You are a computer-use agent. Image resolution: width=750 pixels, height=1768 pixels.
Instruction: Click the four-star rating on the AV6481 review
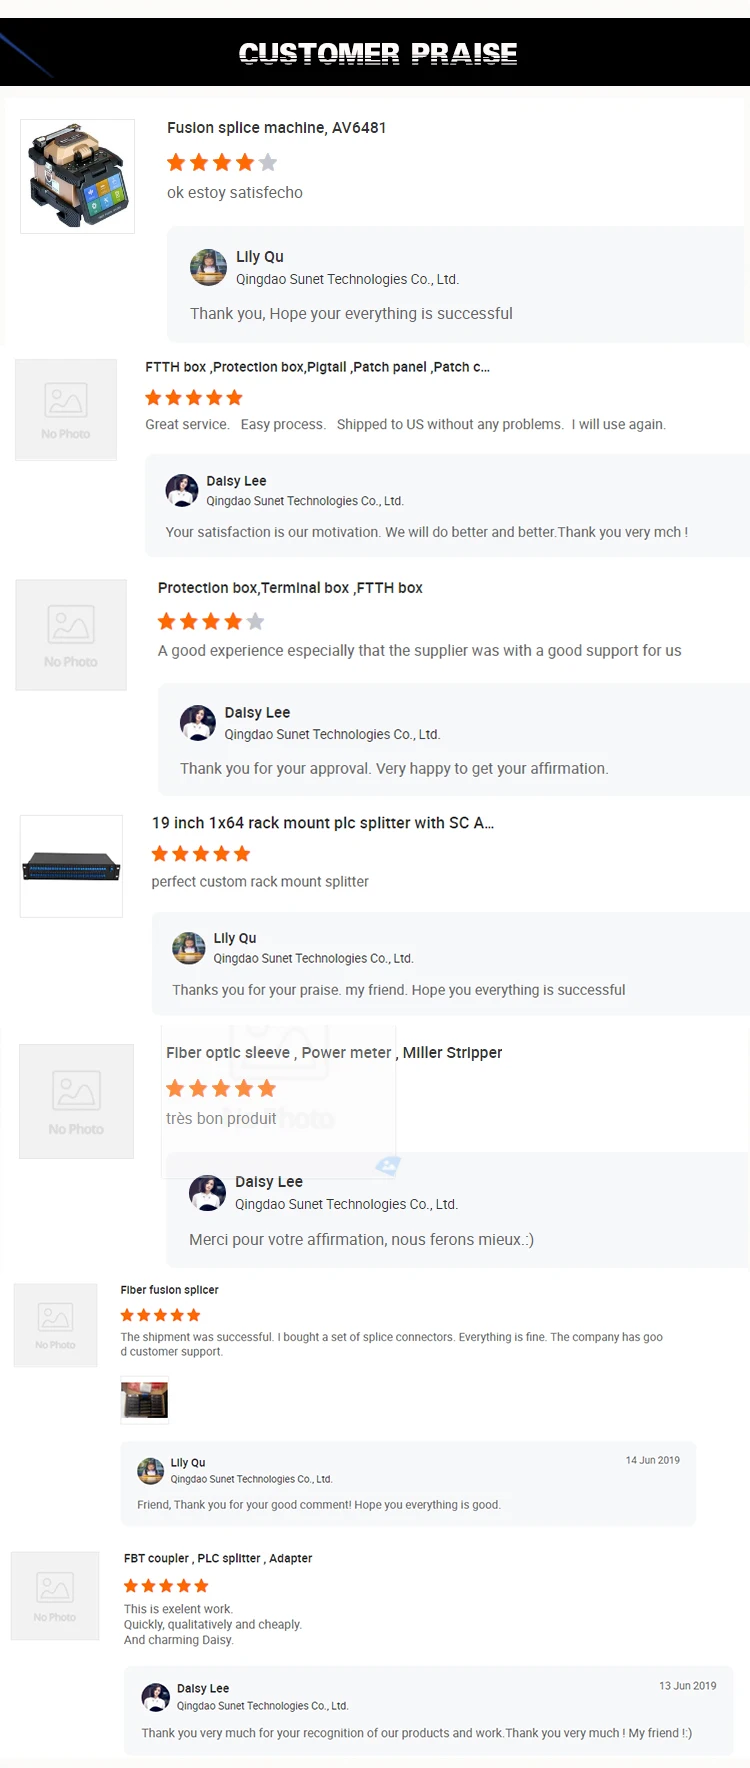pyautogui.click(x=221, y=162)
